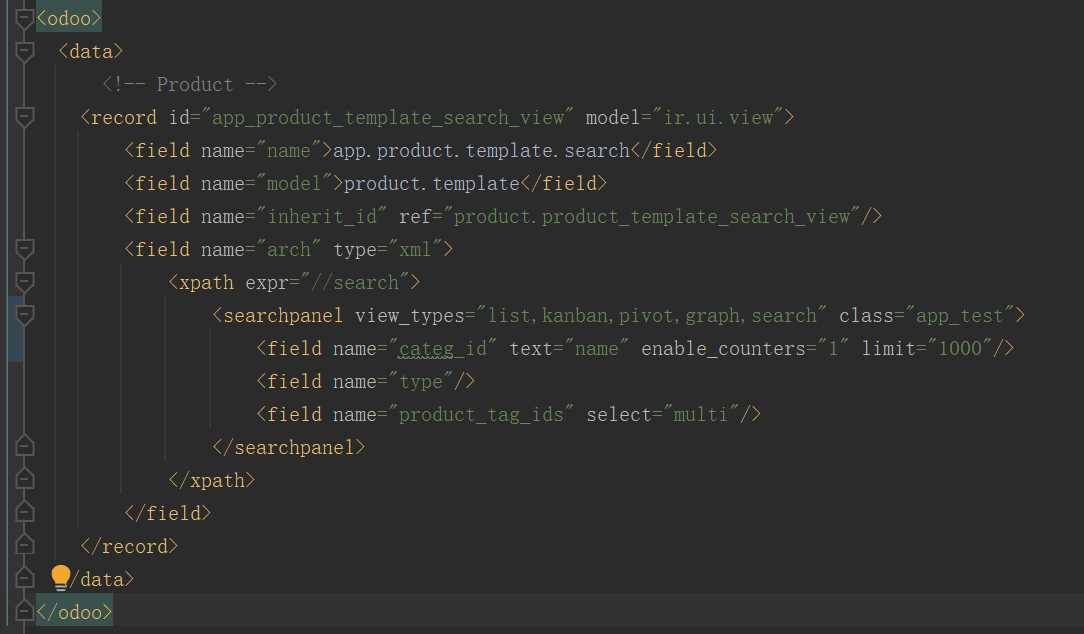Click the app_test class value

[959, 315]
